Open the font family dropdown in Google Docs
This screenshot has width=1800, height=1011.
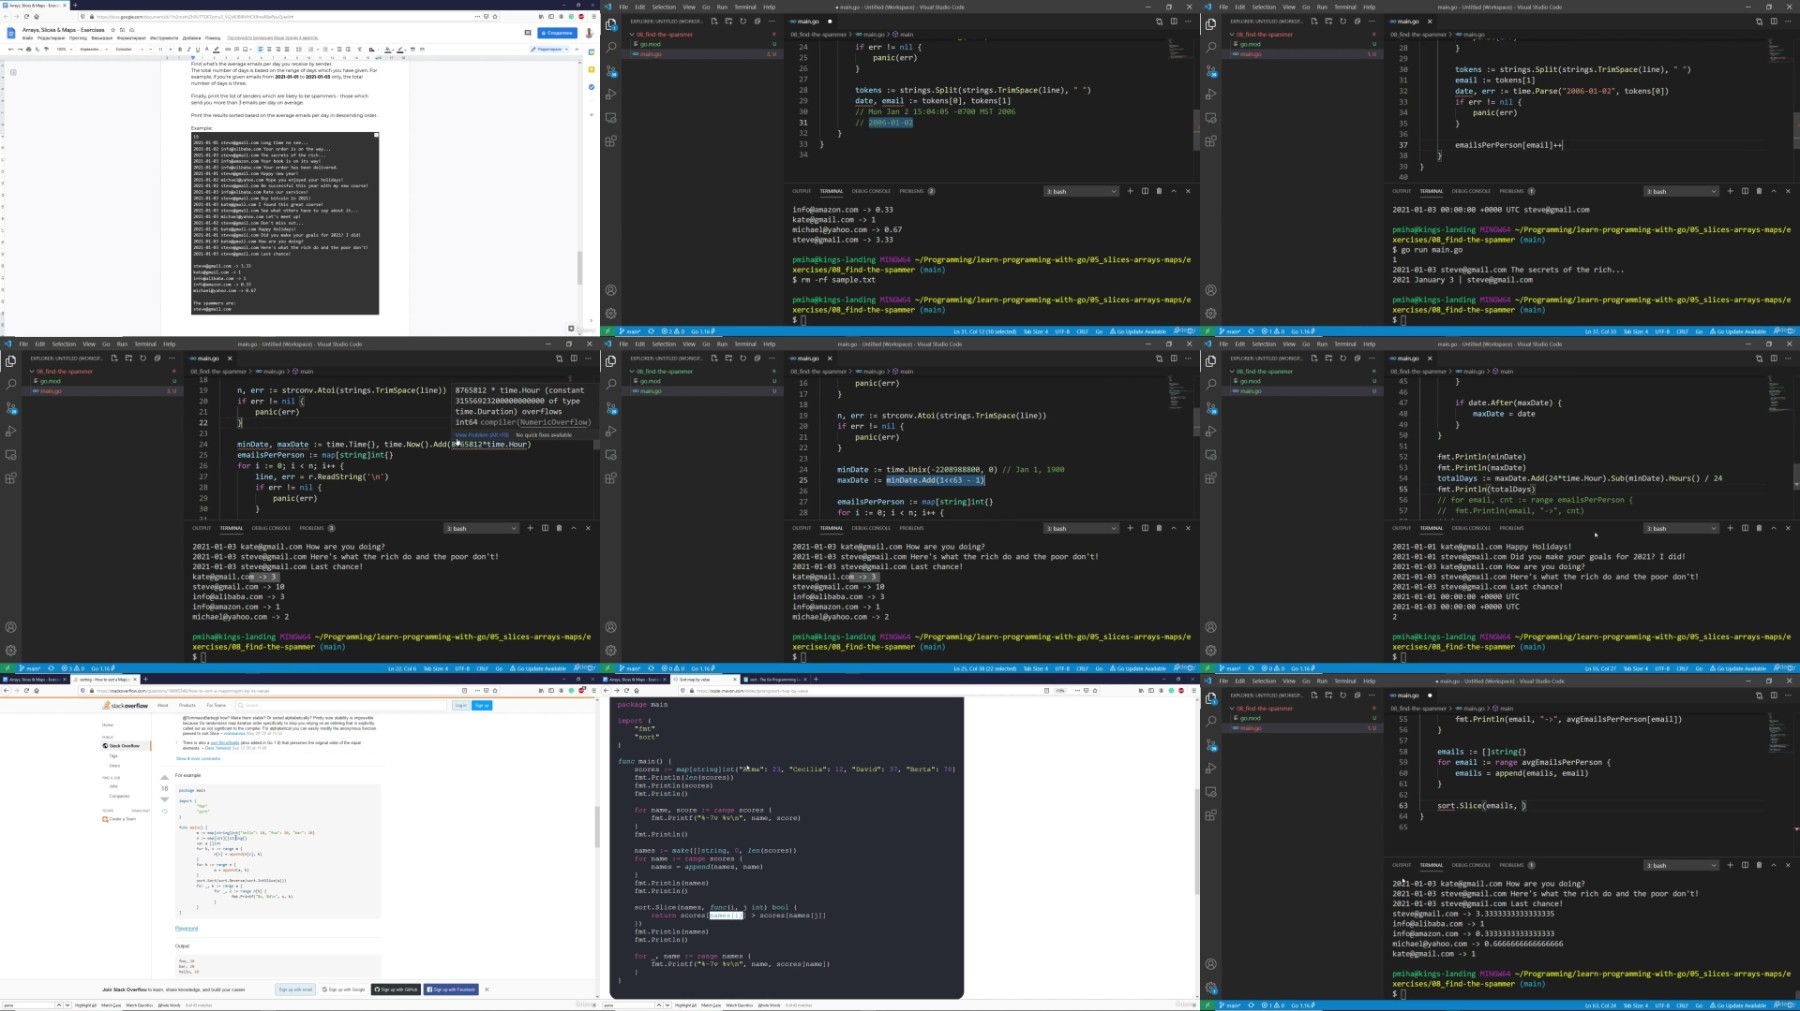(125, 49)
